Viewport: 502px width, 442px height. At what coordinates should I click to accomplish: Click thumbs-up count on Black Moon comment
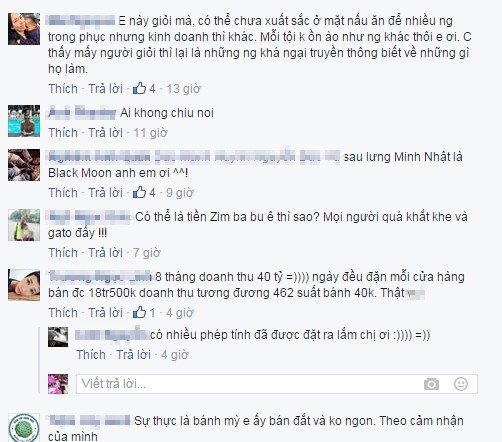click(x=152, y=193)
